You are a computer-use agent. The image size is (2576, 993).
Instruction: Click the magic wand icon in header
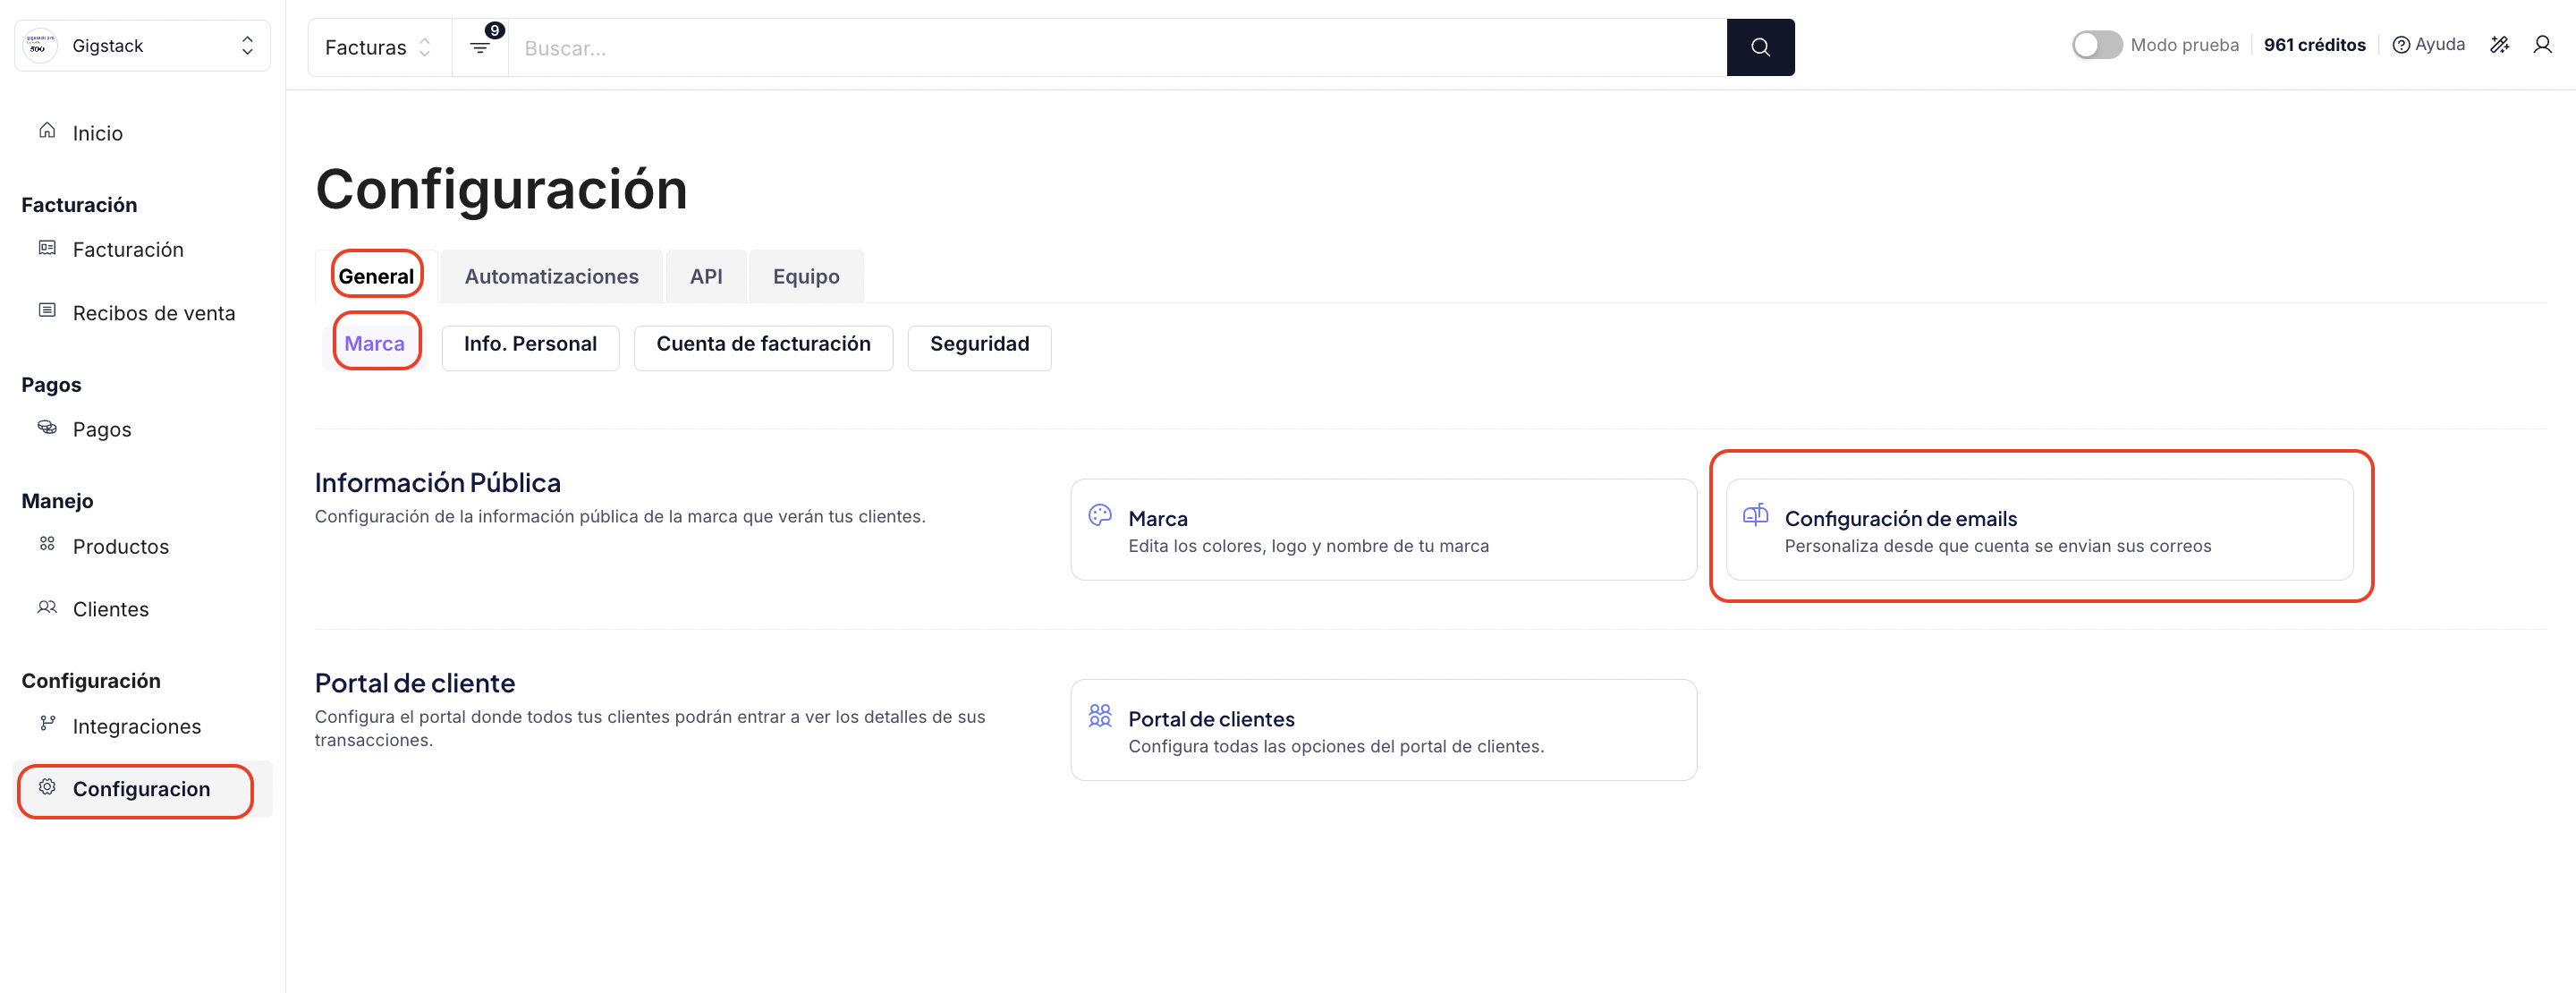click(2499, 45)
